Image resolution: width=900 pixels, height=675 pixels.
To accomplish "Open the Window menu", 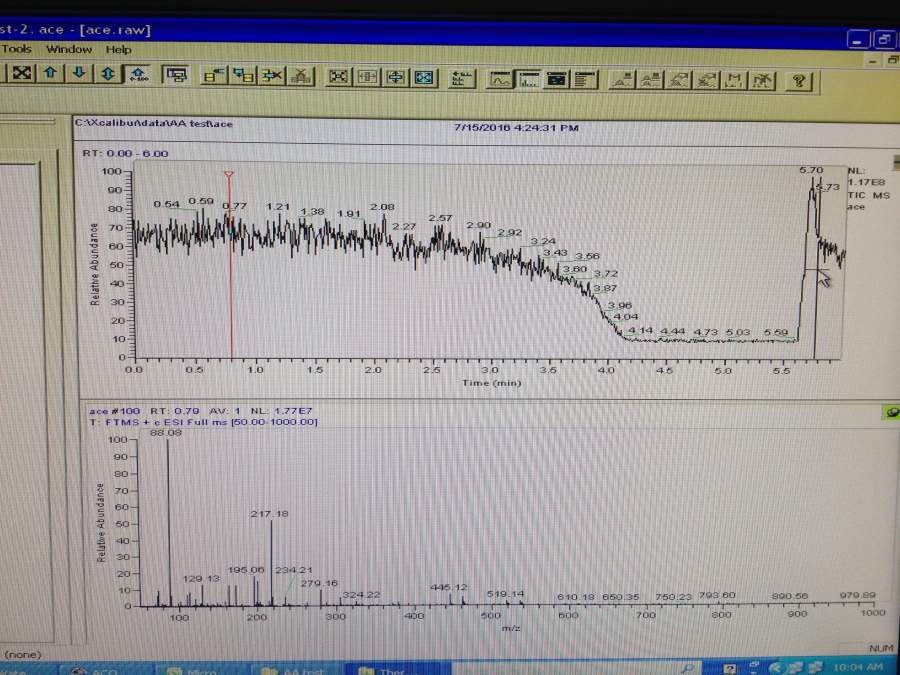I will tap(69, 49).
